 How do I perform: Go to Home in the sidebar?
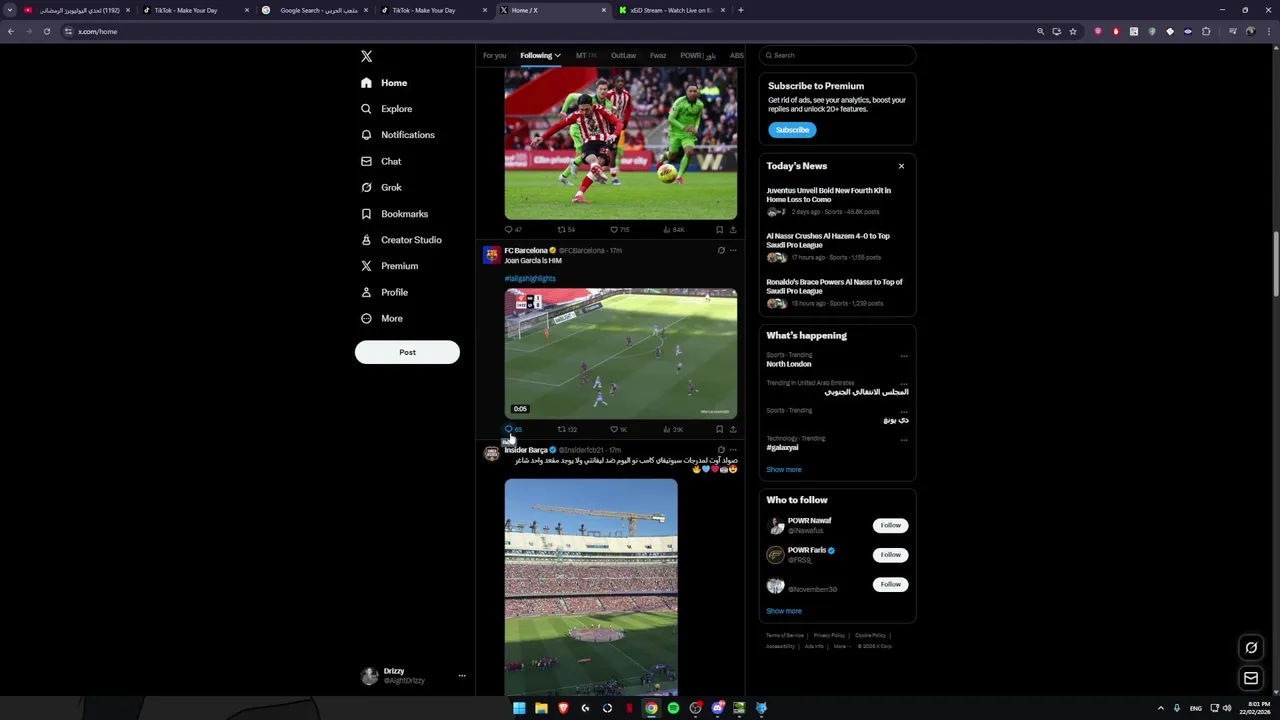tap(384, 83)
